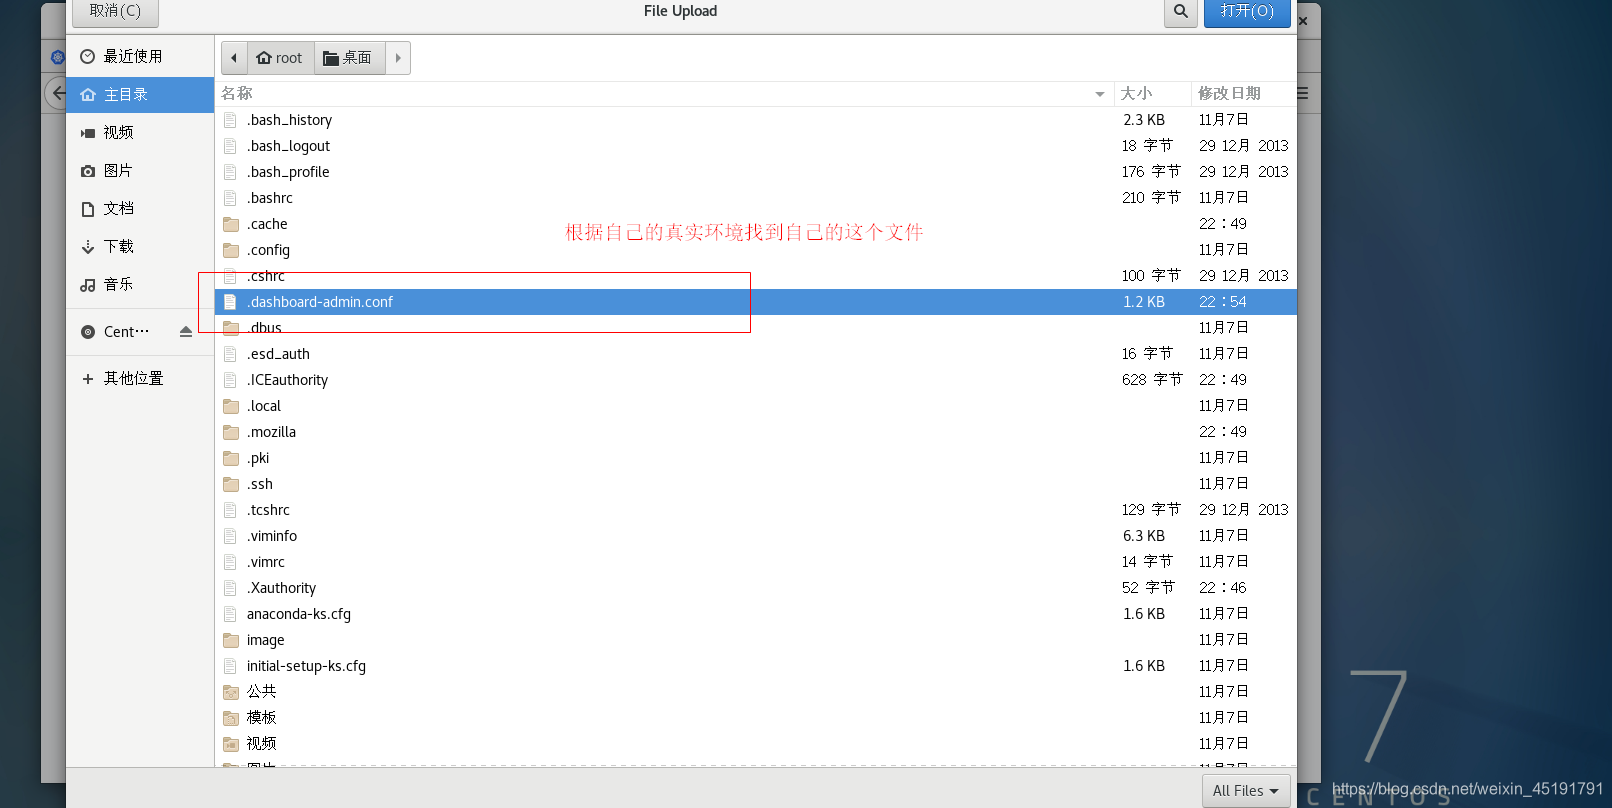Select .bash_profile file name
1612x808 pixels.
pos(288,172)
